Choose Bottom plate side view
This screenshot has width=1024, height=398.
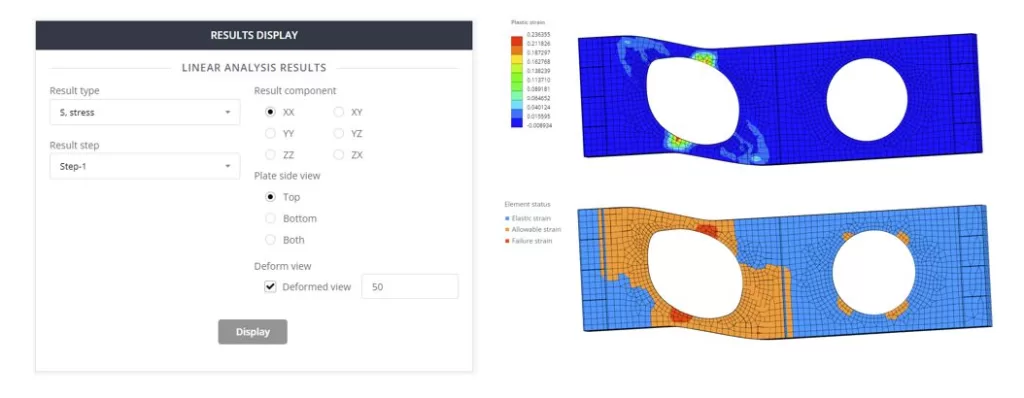270,218
